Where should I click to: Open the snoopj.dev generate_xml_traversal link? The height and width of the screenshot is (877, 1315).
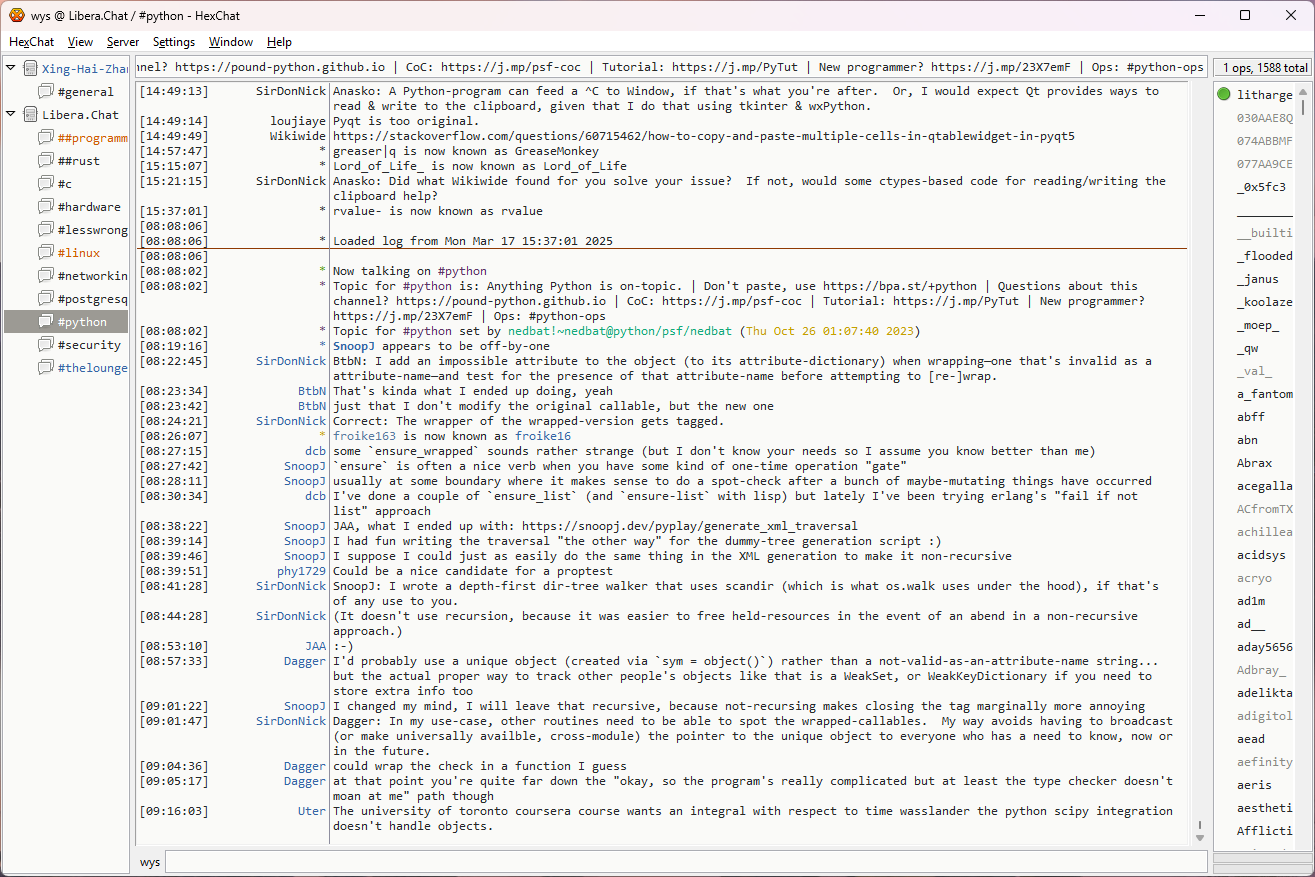click(689, 526)
